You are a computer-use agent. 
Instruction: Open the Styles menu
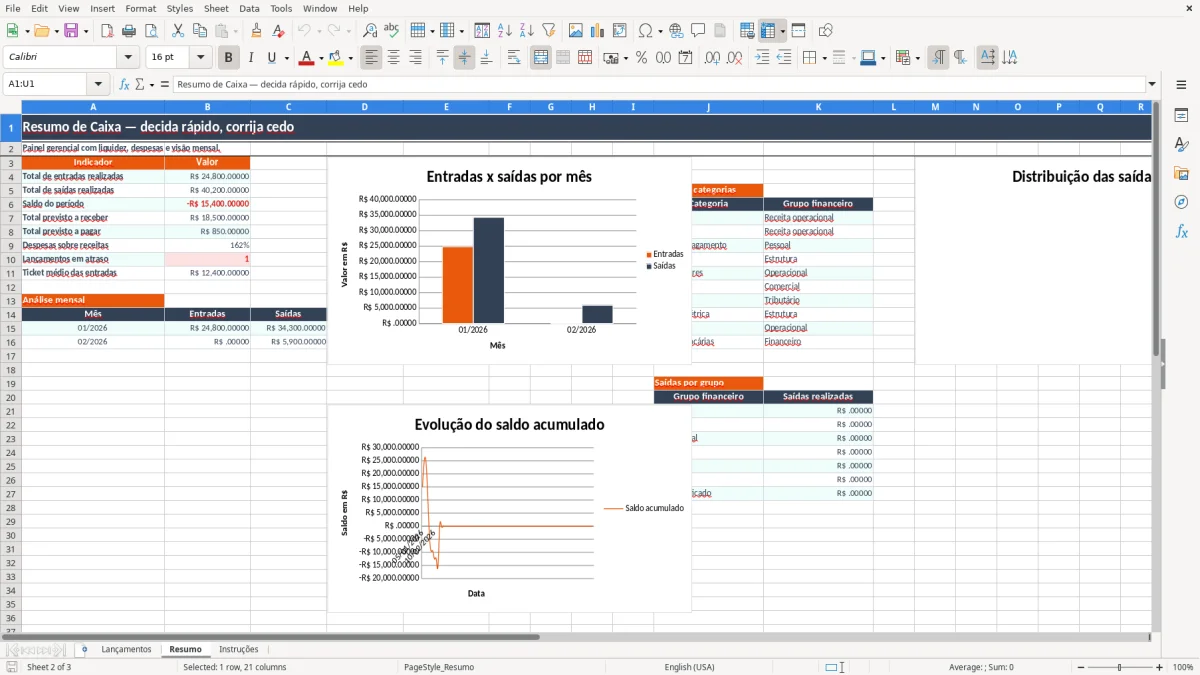180,8
